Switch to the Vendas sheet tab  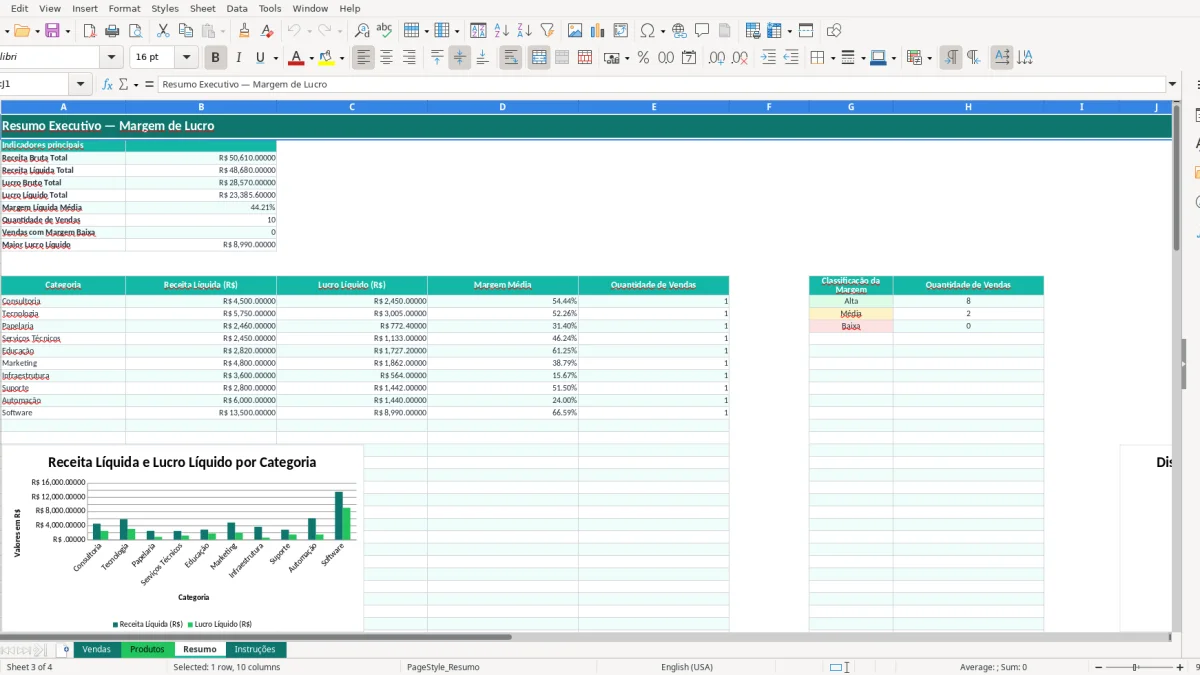point(97,649)
